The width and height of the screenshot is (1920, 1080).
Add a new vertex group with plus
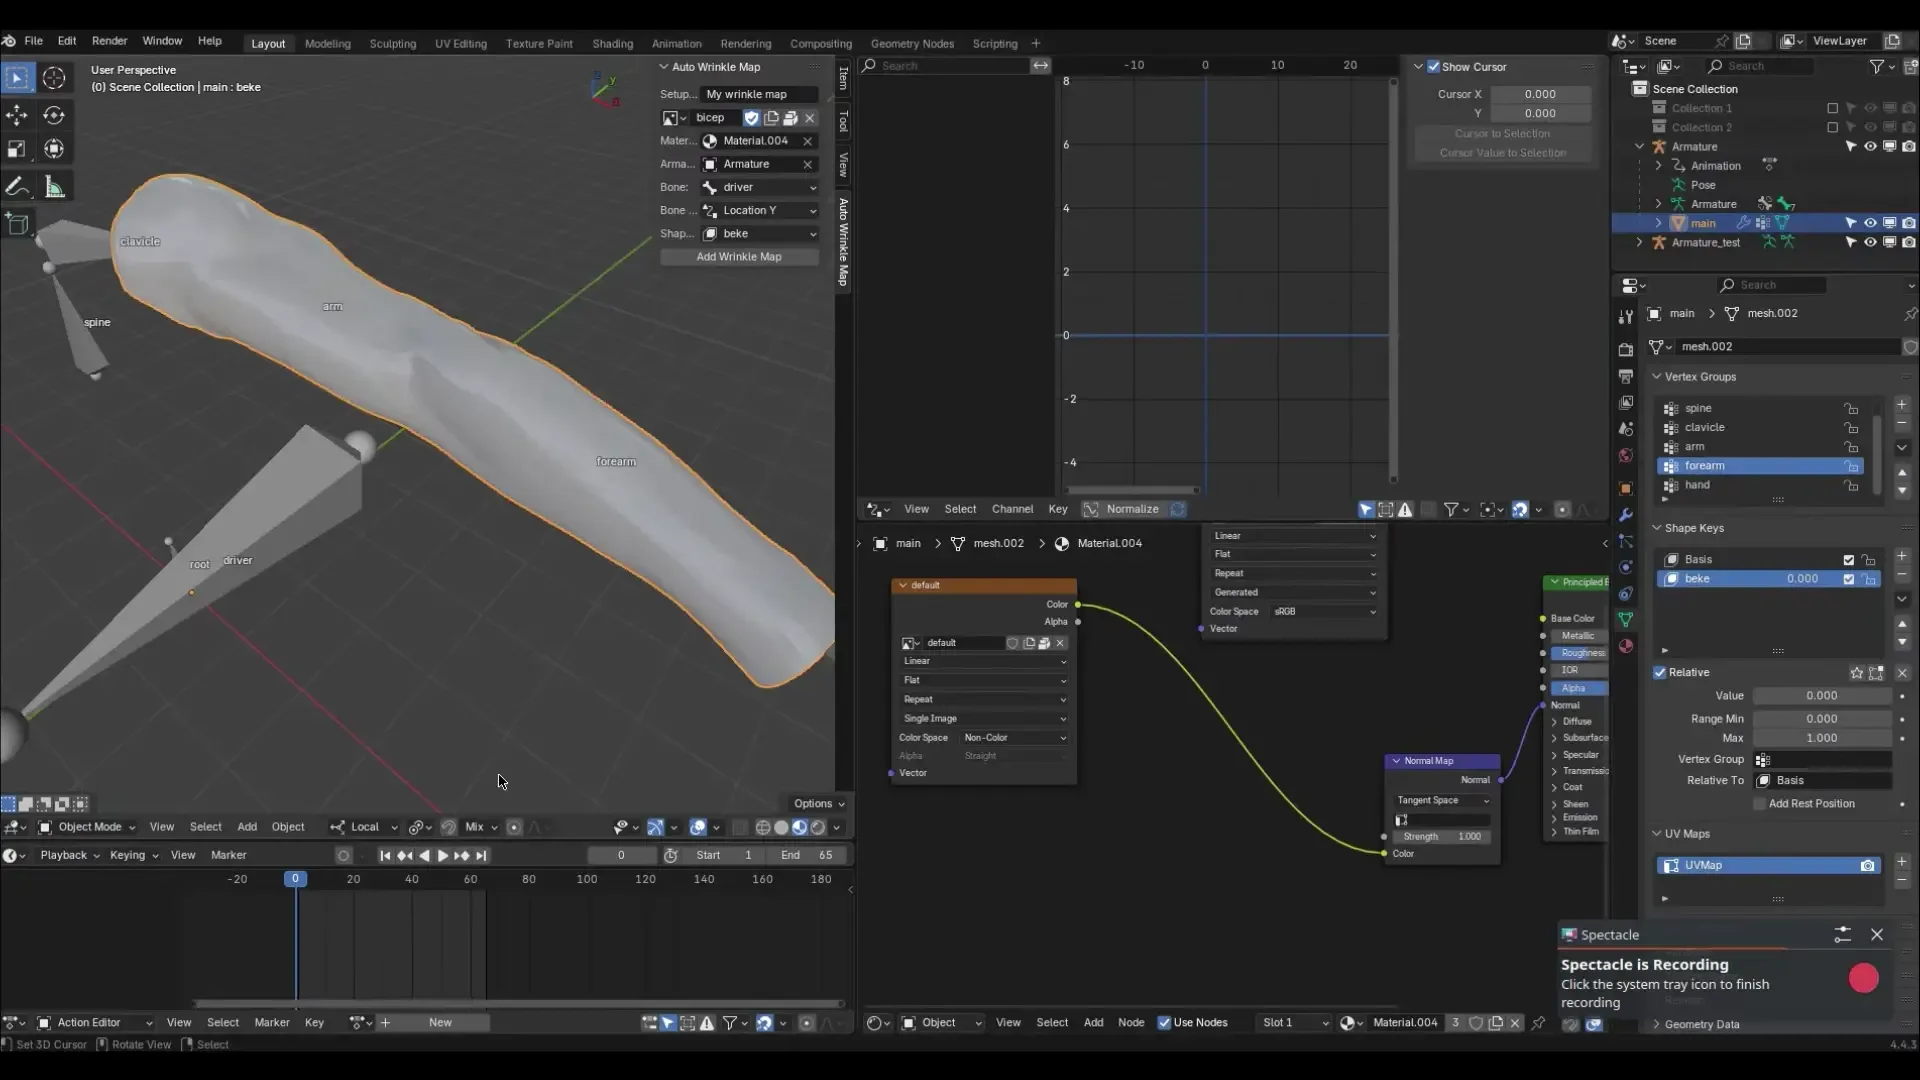pos(1901,405)
